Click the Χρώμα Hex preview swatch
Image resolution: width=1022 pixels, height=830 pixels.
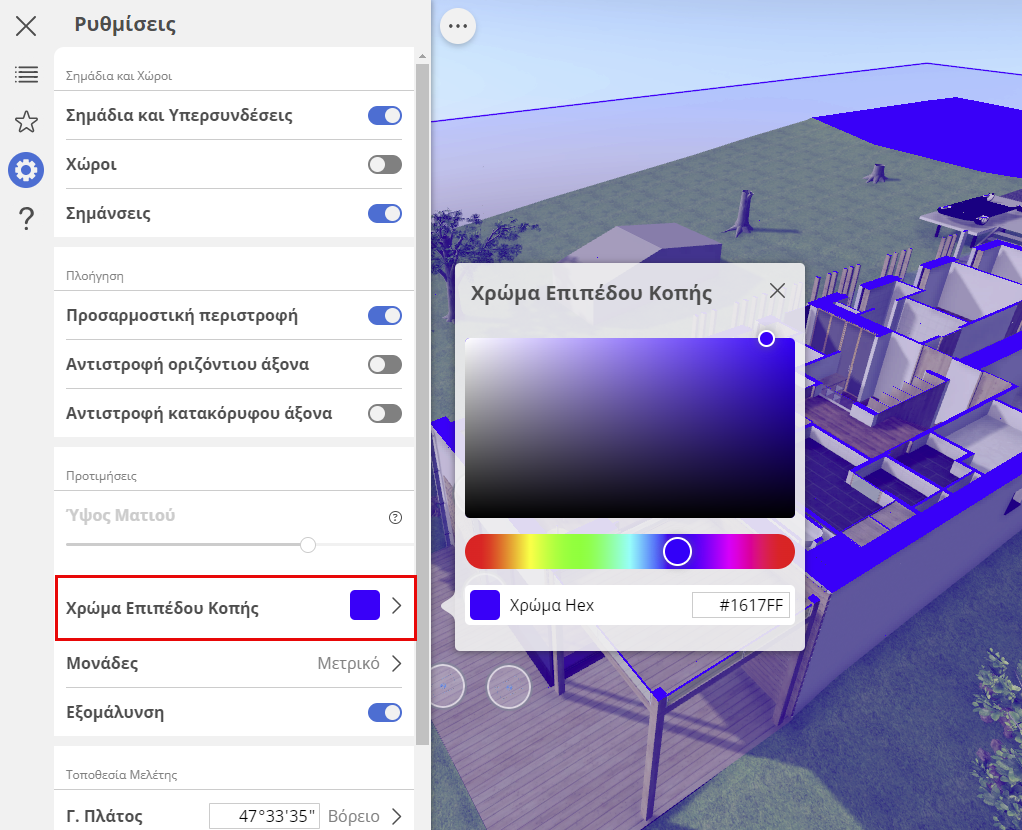coord(485,605)
